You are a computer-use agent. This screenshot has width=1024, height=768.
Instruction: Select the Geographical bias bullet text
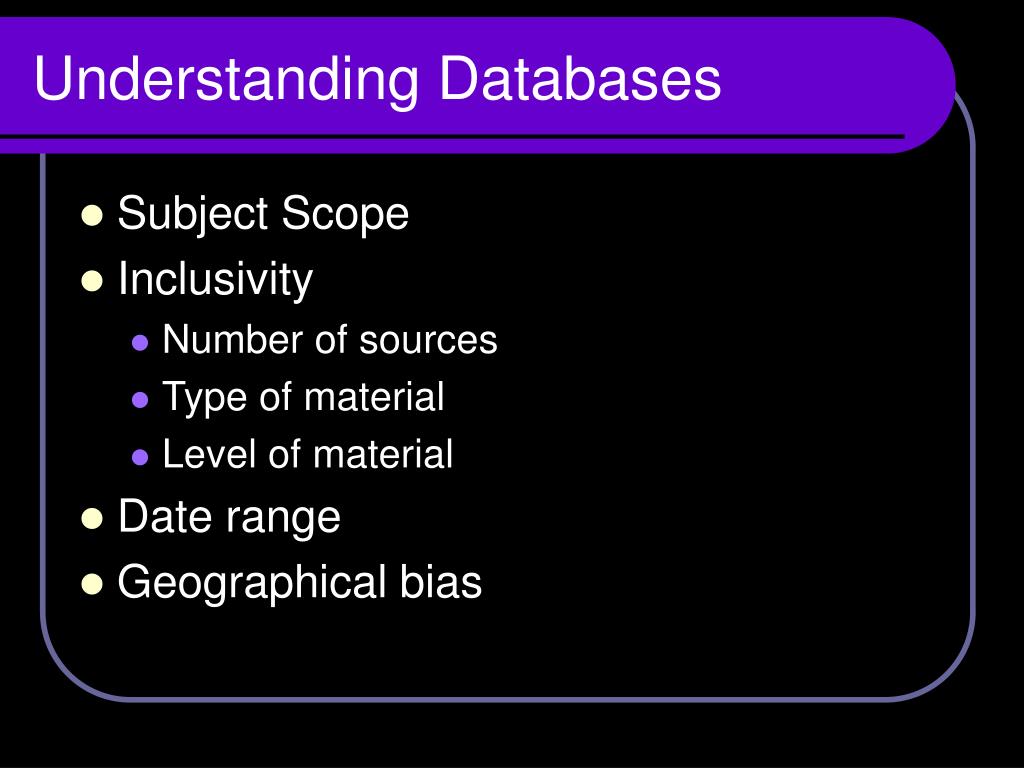point(300,583)
